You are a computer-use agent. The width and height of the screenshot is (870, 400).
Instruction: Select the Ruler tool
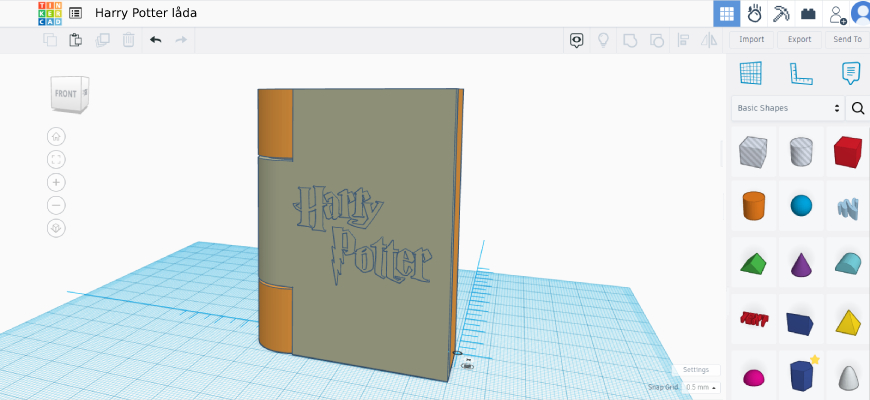point(801,73)
